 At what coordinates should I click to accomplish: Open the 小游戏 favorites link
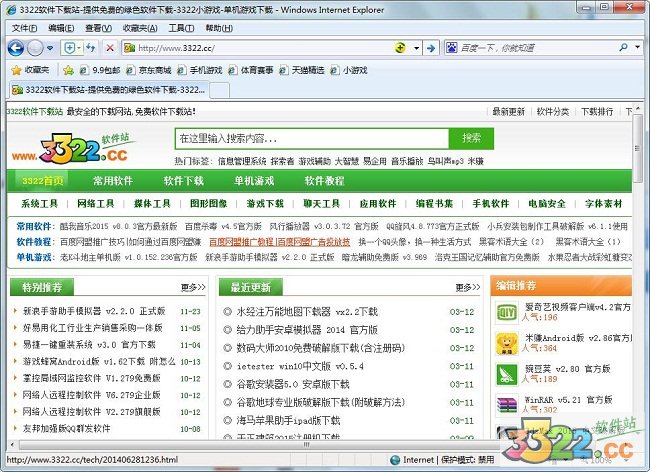(x=349, y=70)
